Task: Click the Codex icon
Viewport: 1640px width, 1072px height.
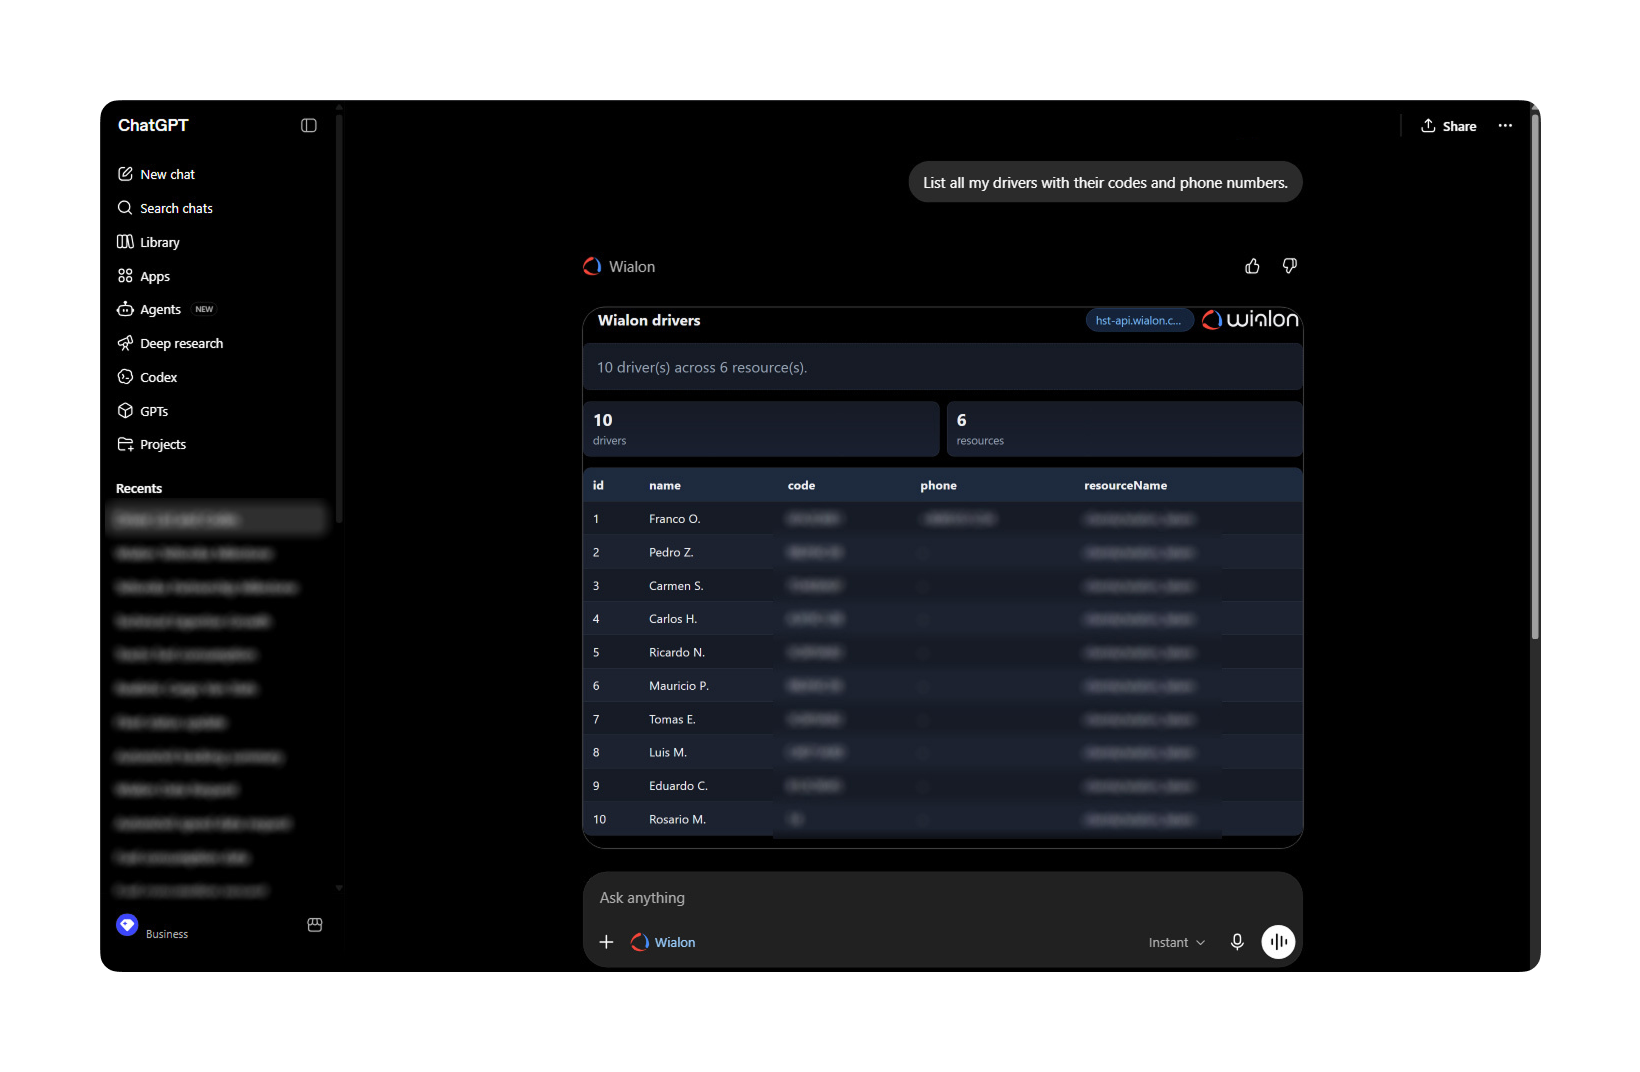Action: [x=125, y=377]
